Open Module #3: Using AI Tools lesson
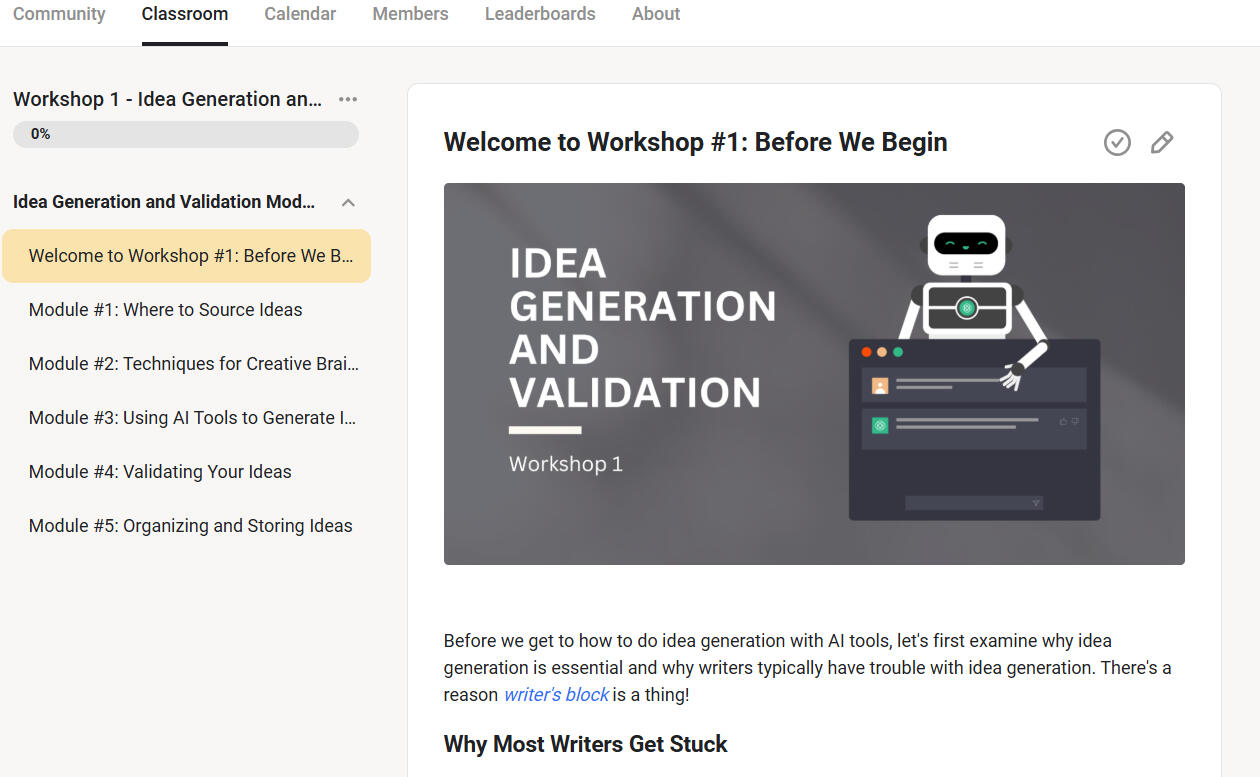1260x777 pixels. coord(192,418)
